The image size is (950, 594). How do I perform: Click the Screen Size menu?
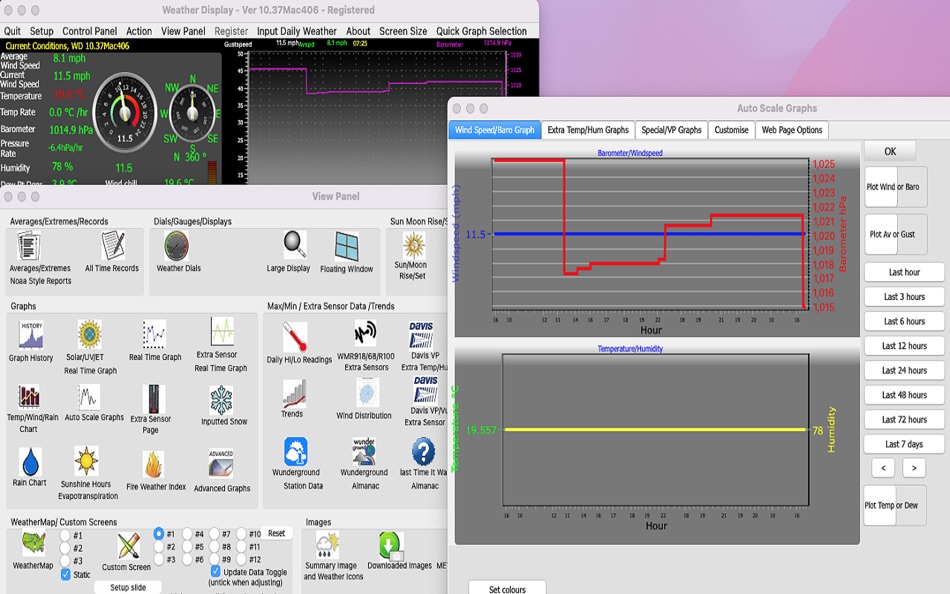[403, 31]
